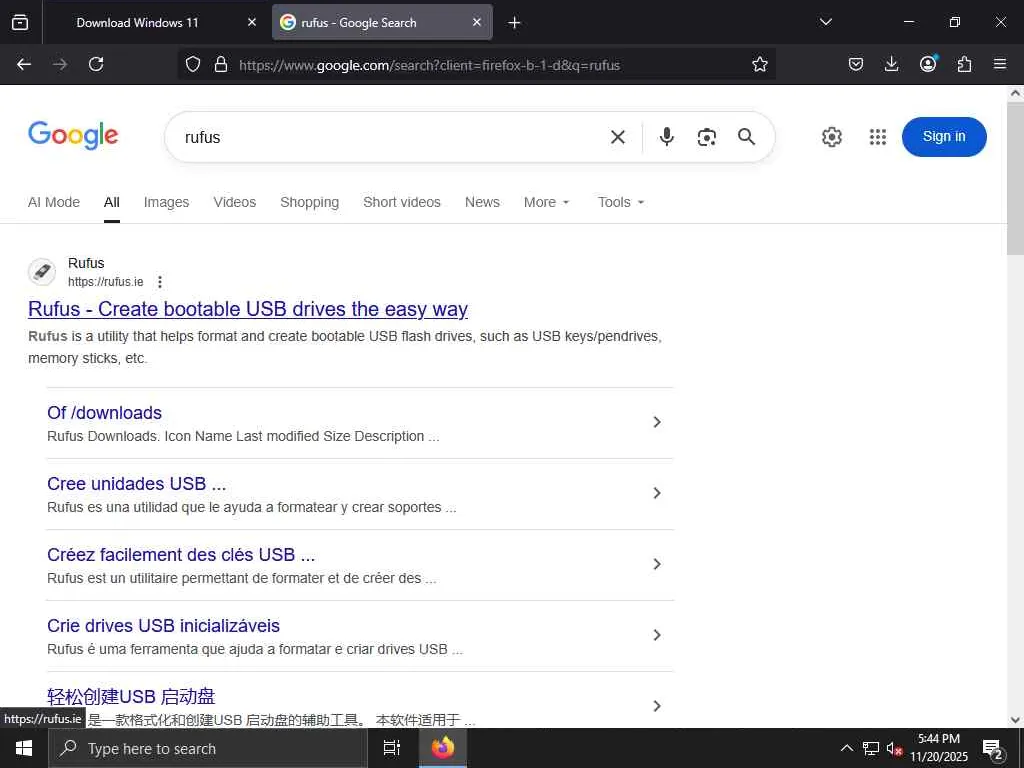Click Firefox icon in taskbar

click(x=443, y=748)
